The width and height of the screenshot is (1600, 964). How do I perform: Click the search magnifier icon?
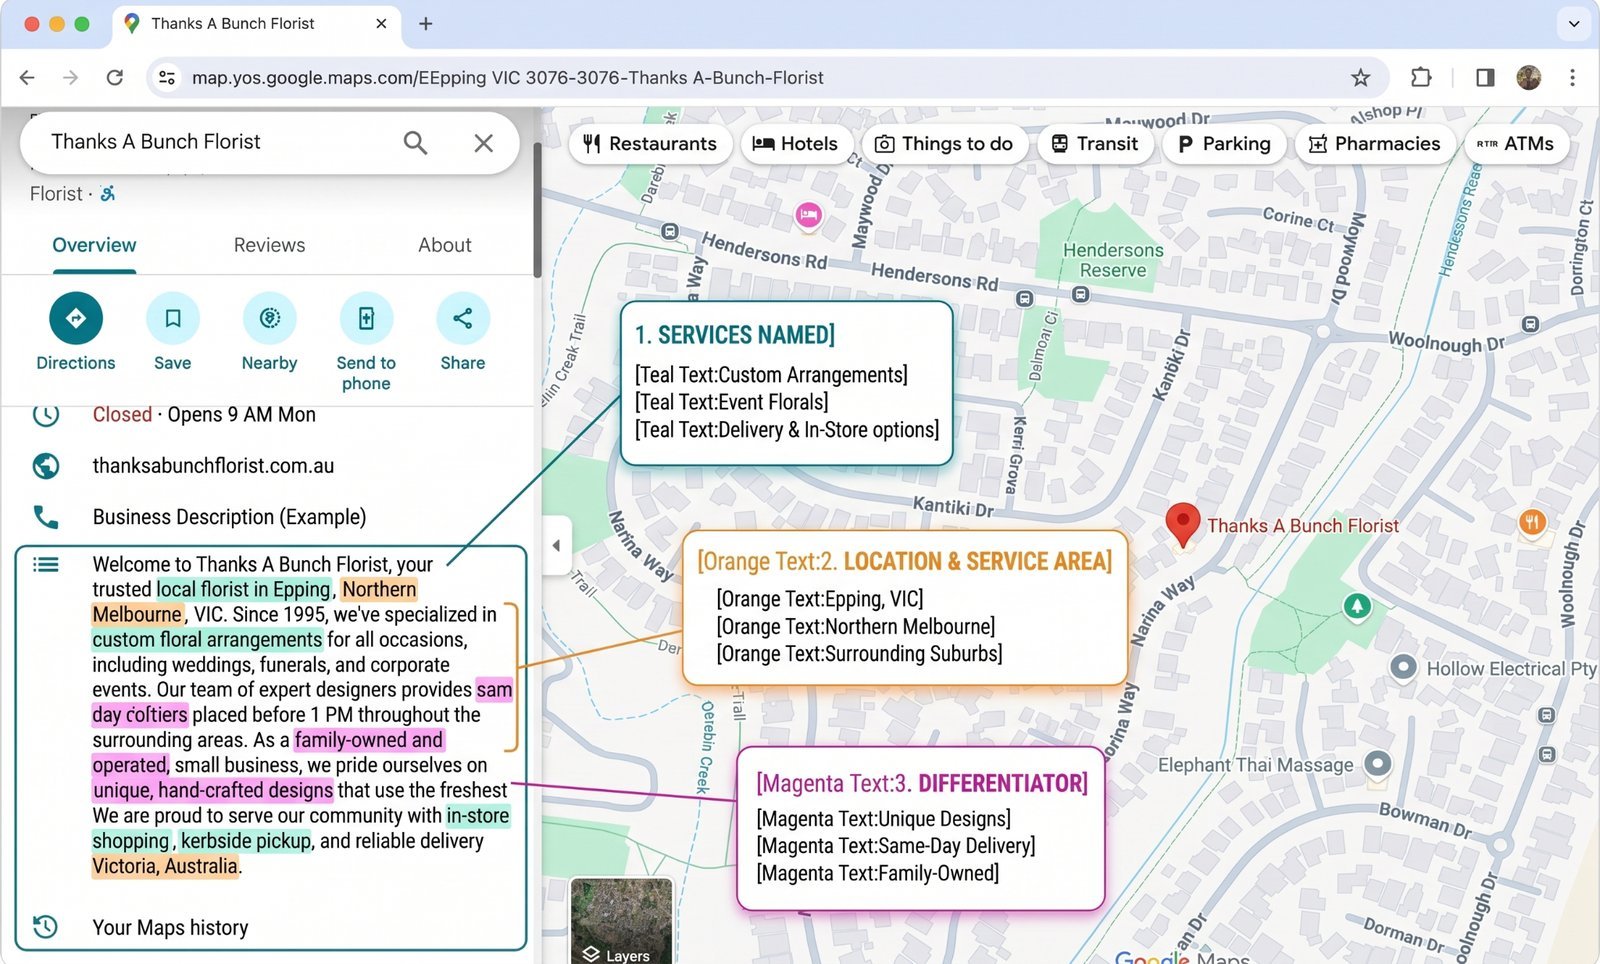coord(415,143)
